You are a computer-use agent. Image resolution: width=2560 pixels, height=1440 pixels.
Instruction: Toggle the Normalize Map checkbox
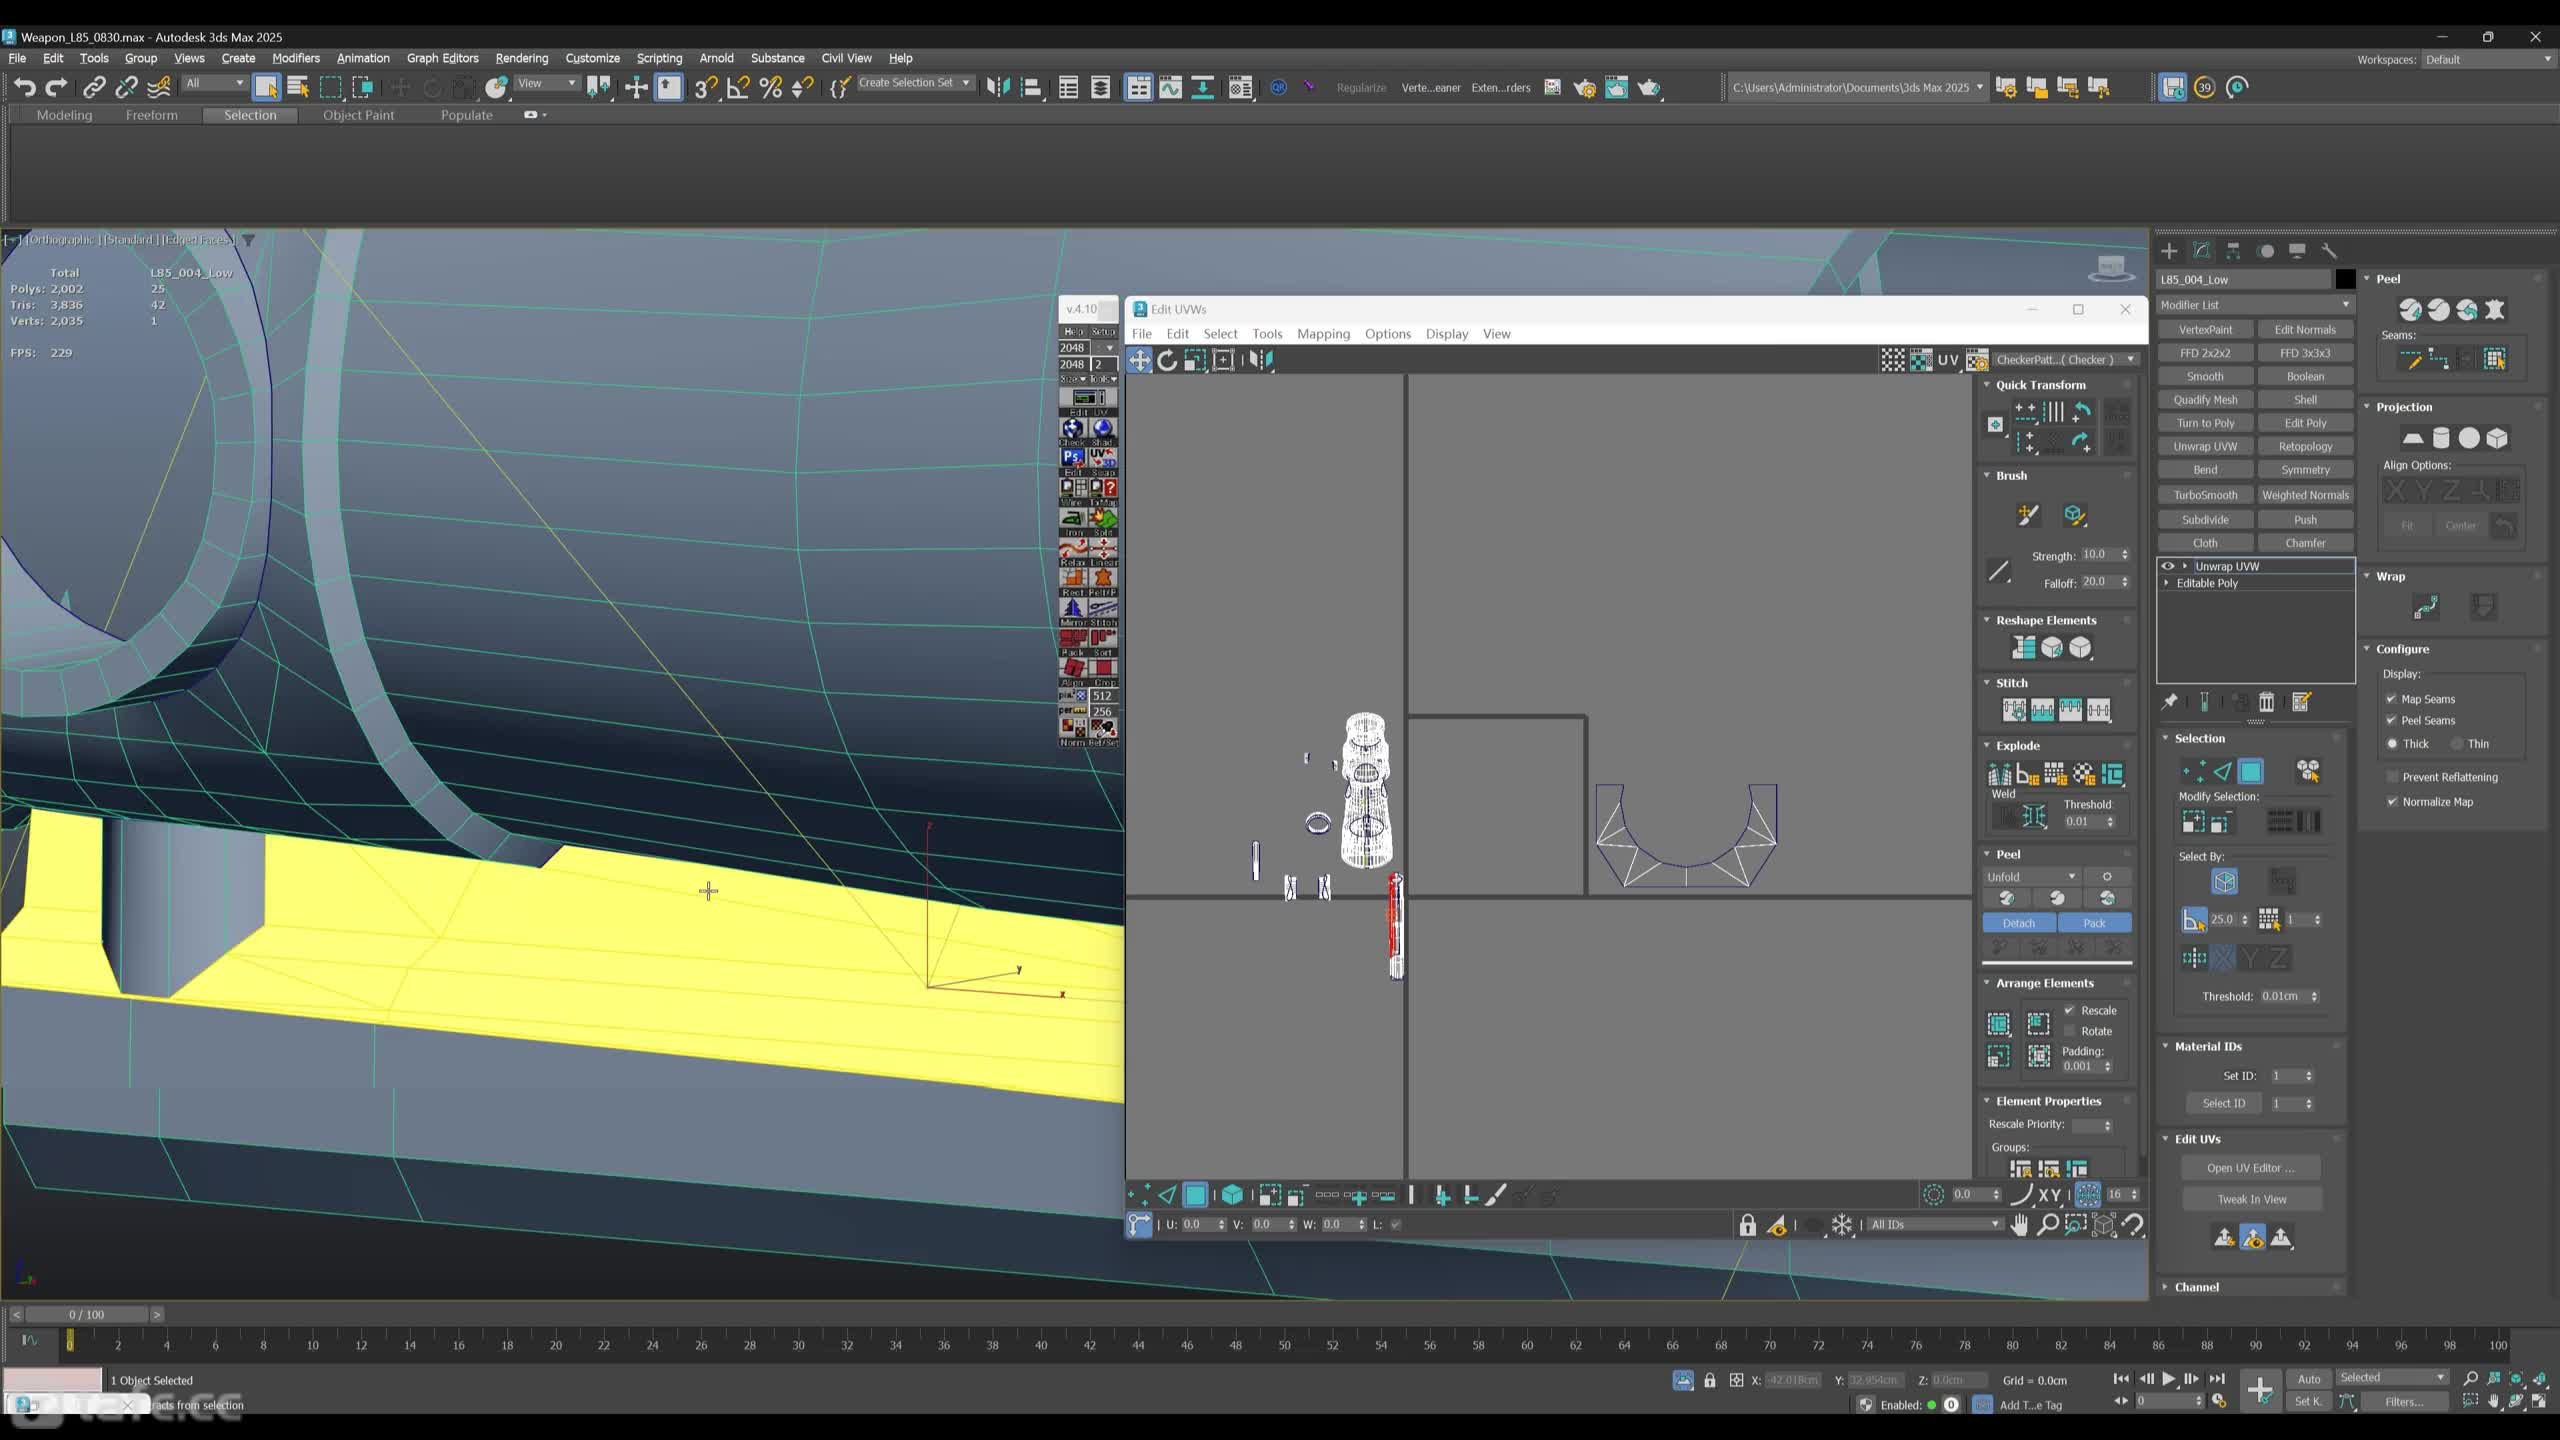pyautogui.click(x=2392, y=802)
